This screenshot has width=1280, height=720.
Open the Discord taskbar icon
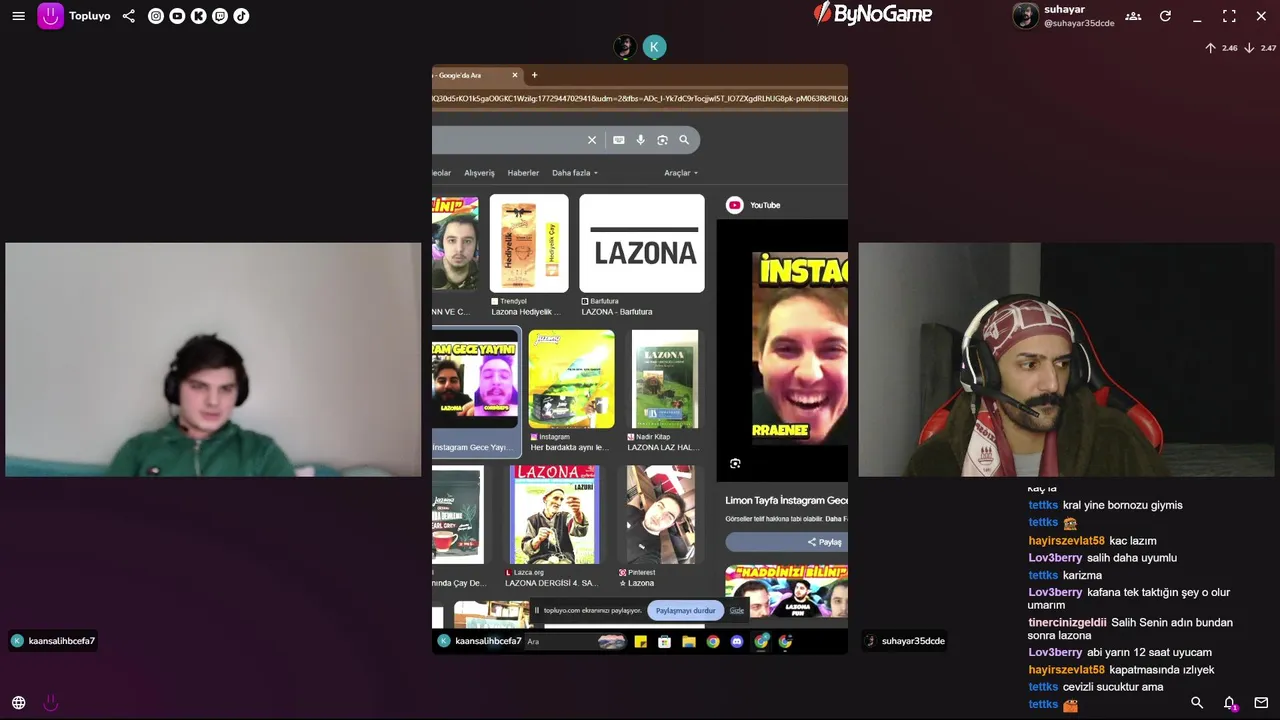pos(737,641)
